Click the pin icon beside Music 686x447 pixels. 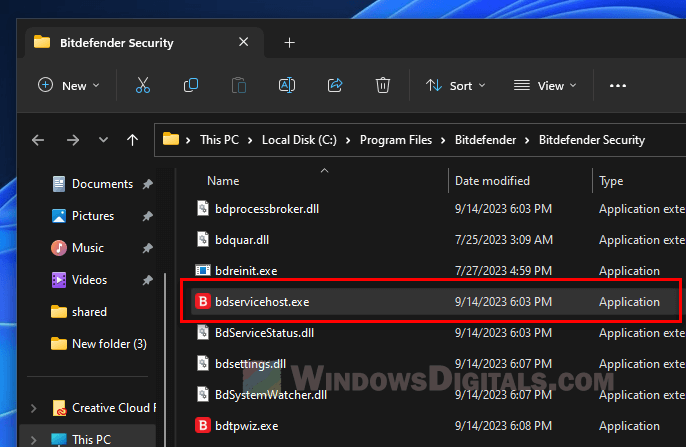tap(147, 248)
